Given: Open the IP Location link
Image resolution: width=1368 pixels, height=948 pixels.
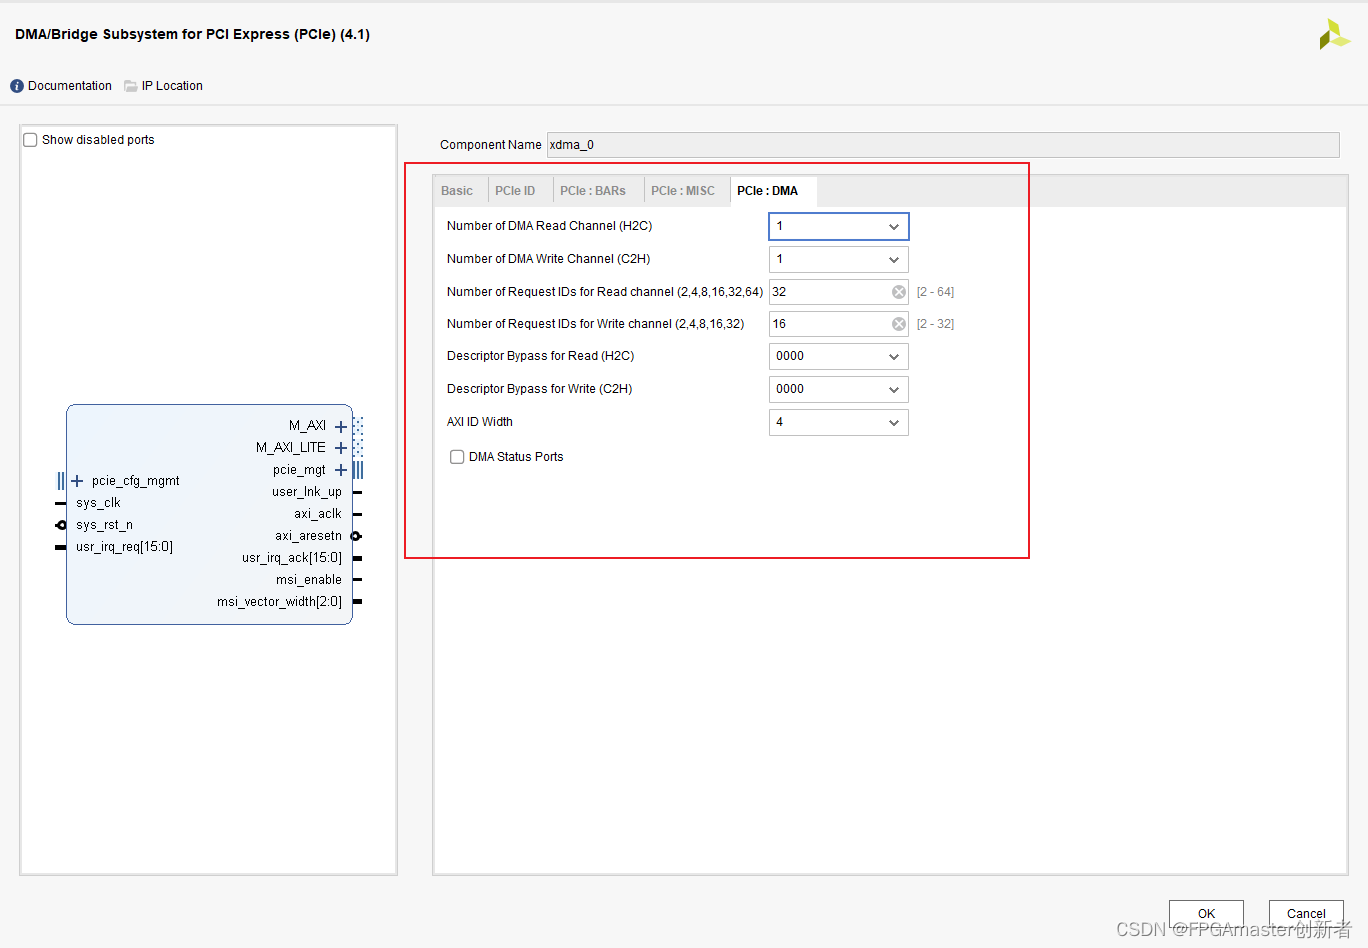Looking at the screenshot, I should (172, 86).
